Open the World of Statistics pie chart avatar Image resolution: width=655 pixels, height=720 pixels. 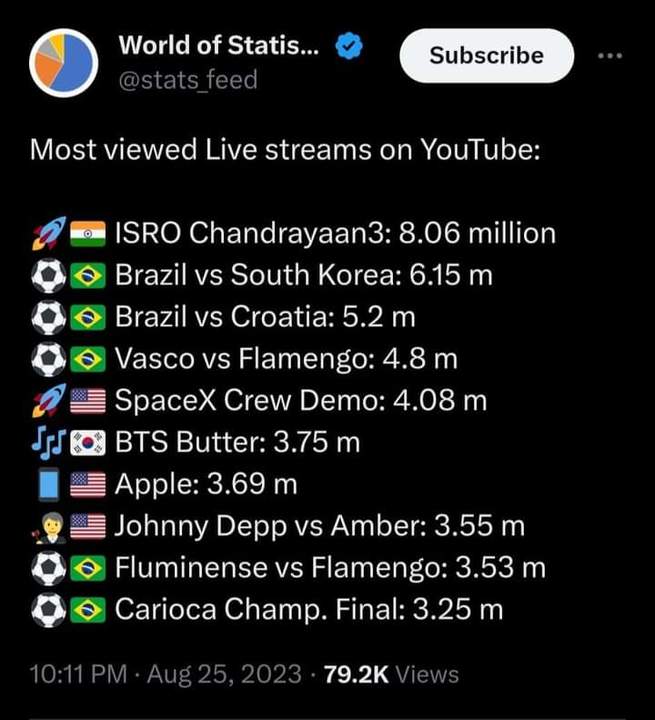tap(63, 63)
